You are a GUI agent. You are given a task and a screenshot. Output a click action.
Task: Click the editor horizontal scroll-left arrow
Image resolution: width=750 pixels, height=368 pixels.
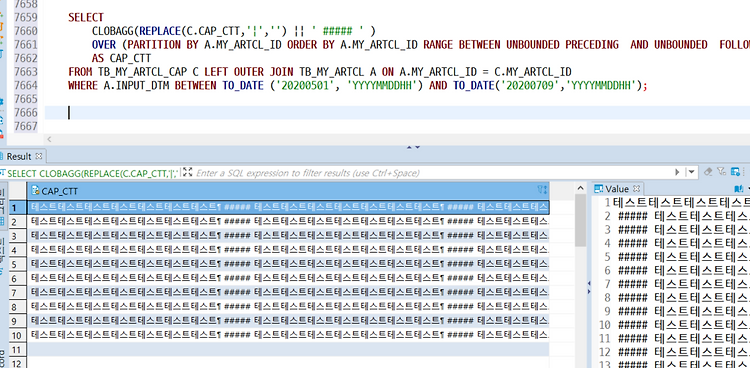(49, 140)
